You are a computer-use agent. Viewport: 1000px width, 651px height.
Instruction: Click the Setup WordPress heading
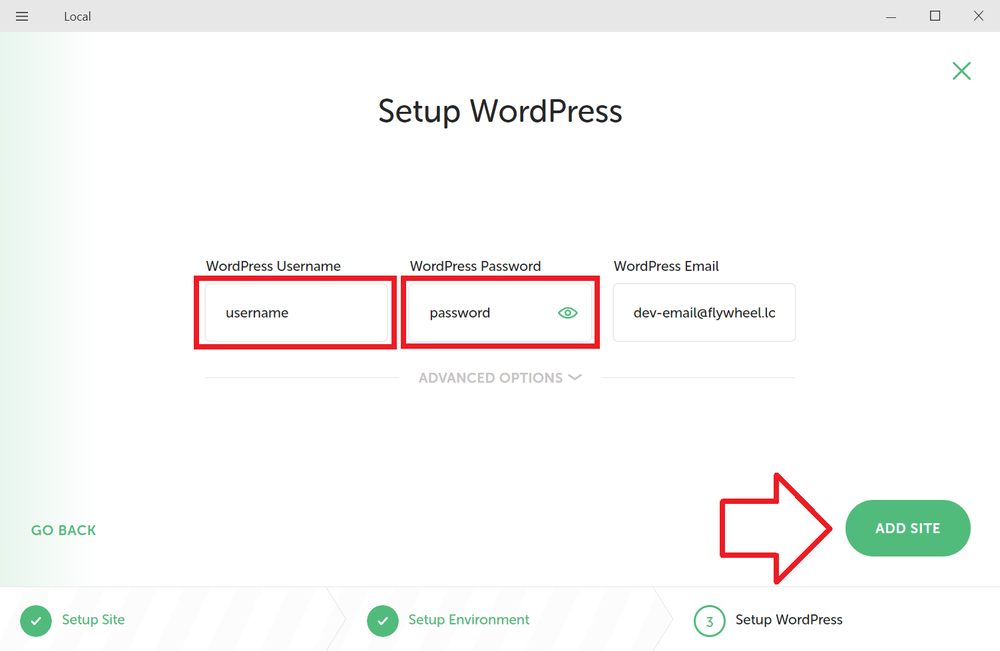pyautogui.click(x=500, y=112)
